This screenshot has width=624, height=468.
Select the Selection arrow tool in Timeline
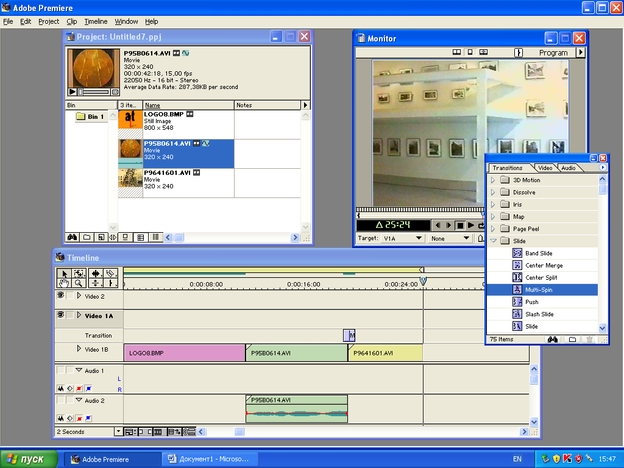click(64, 273)
